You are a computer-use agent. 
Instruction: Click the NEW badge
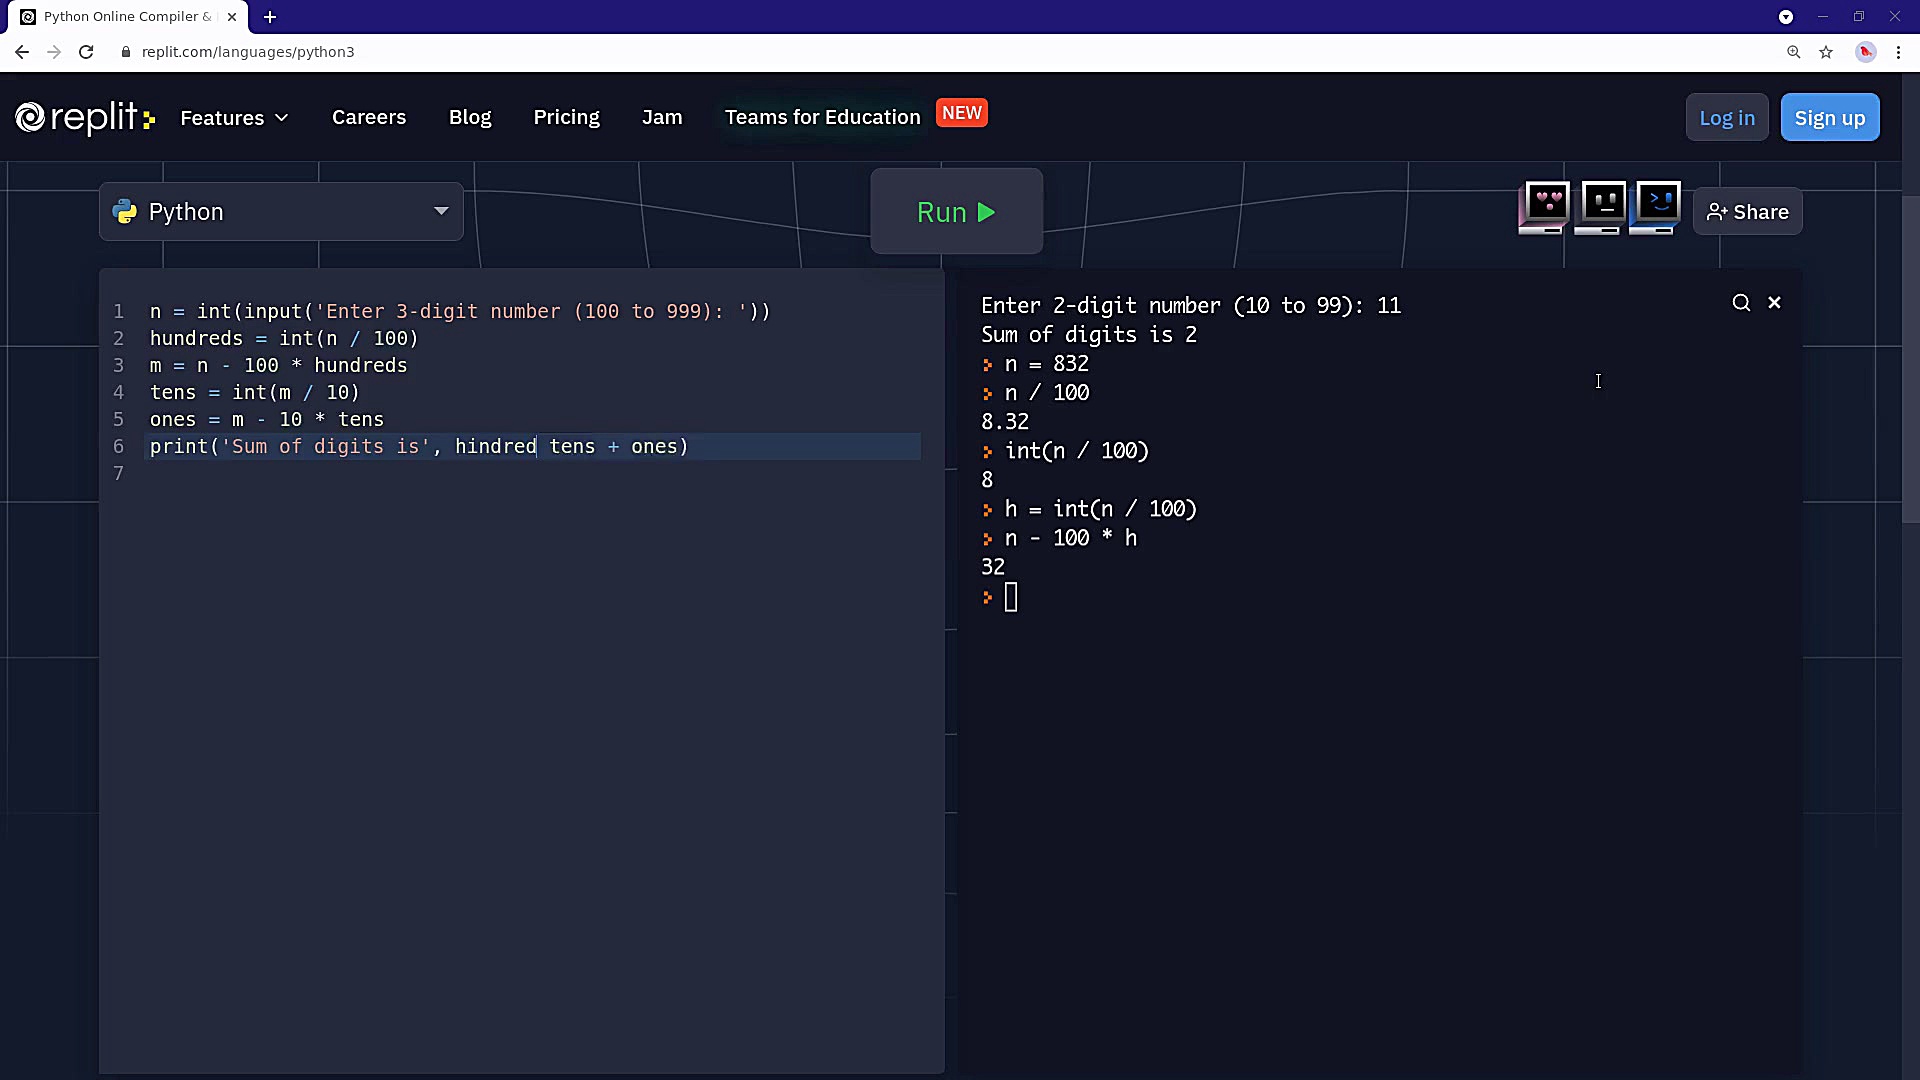pos(962,113)
